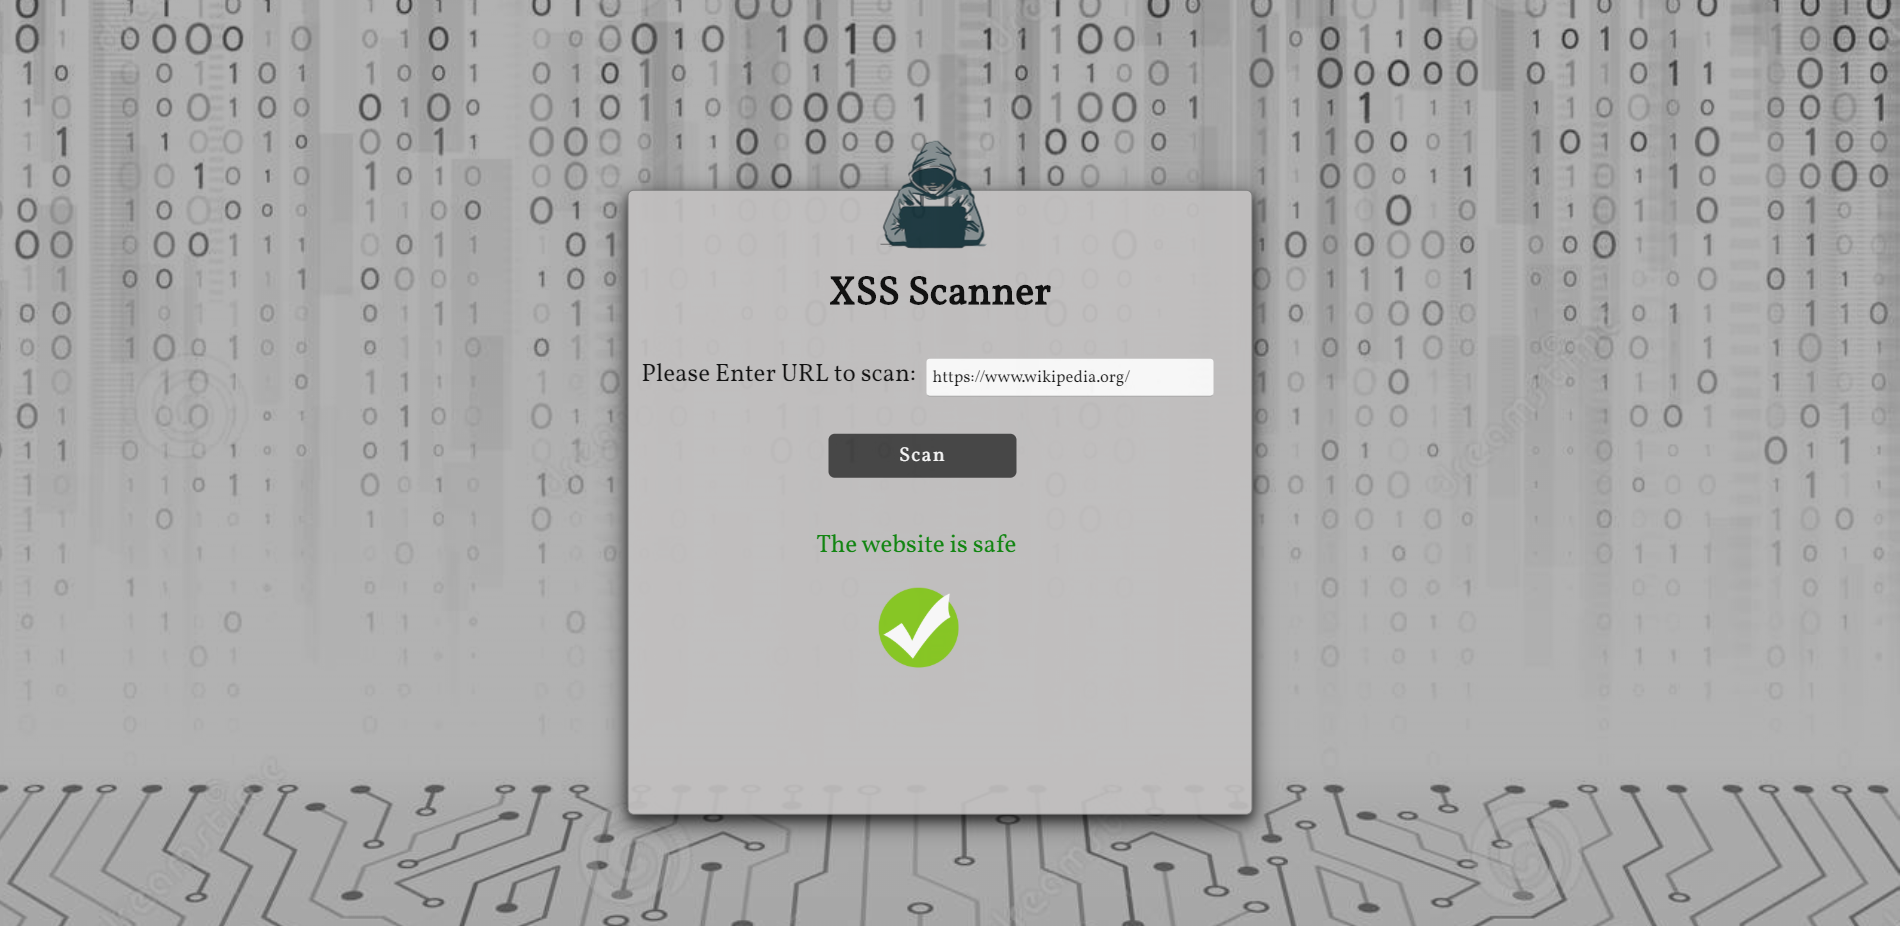This screenshot has width=1900, height=926.
Task: Click the XSS Scanner heading
Action: tap(940, 291)
